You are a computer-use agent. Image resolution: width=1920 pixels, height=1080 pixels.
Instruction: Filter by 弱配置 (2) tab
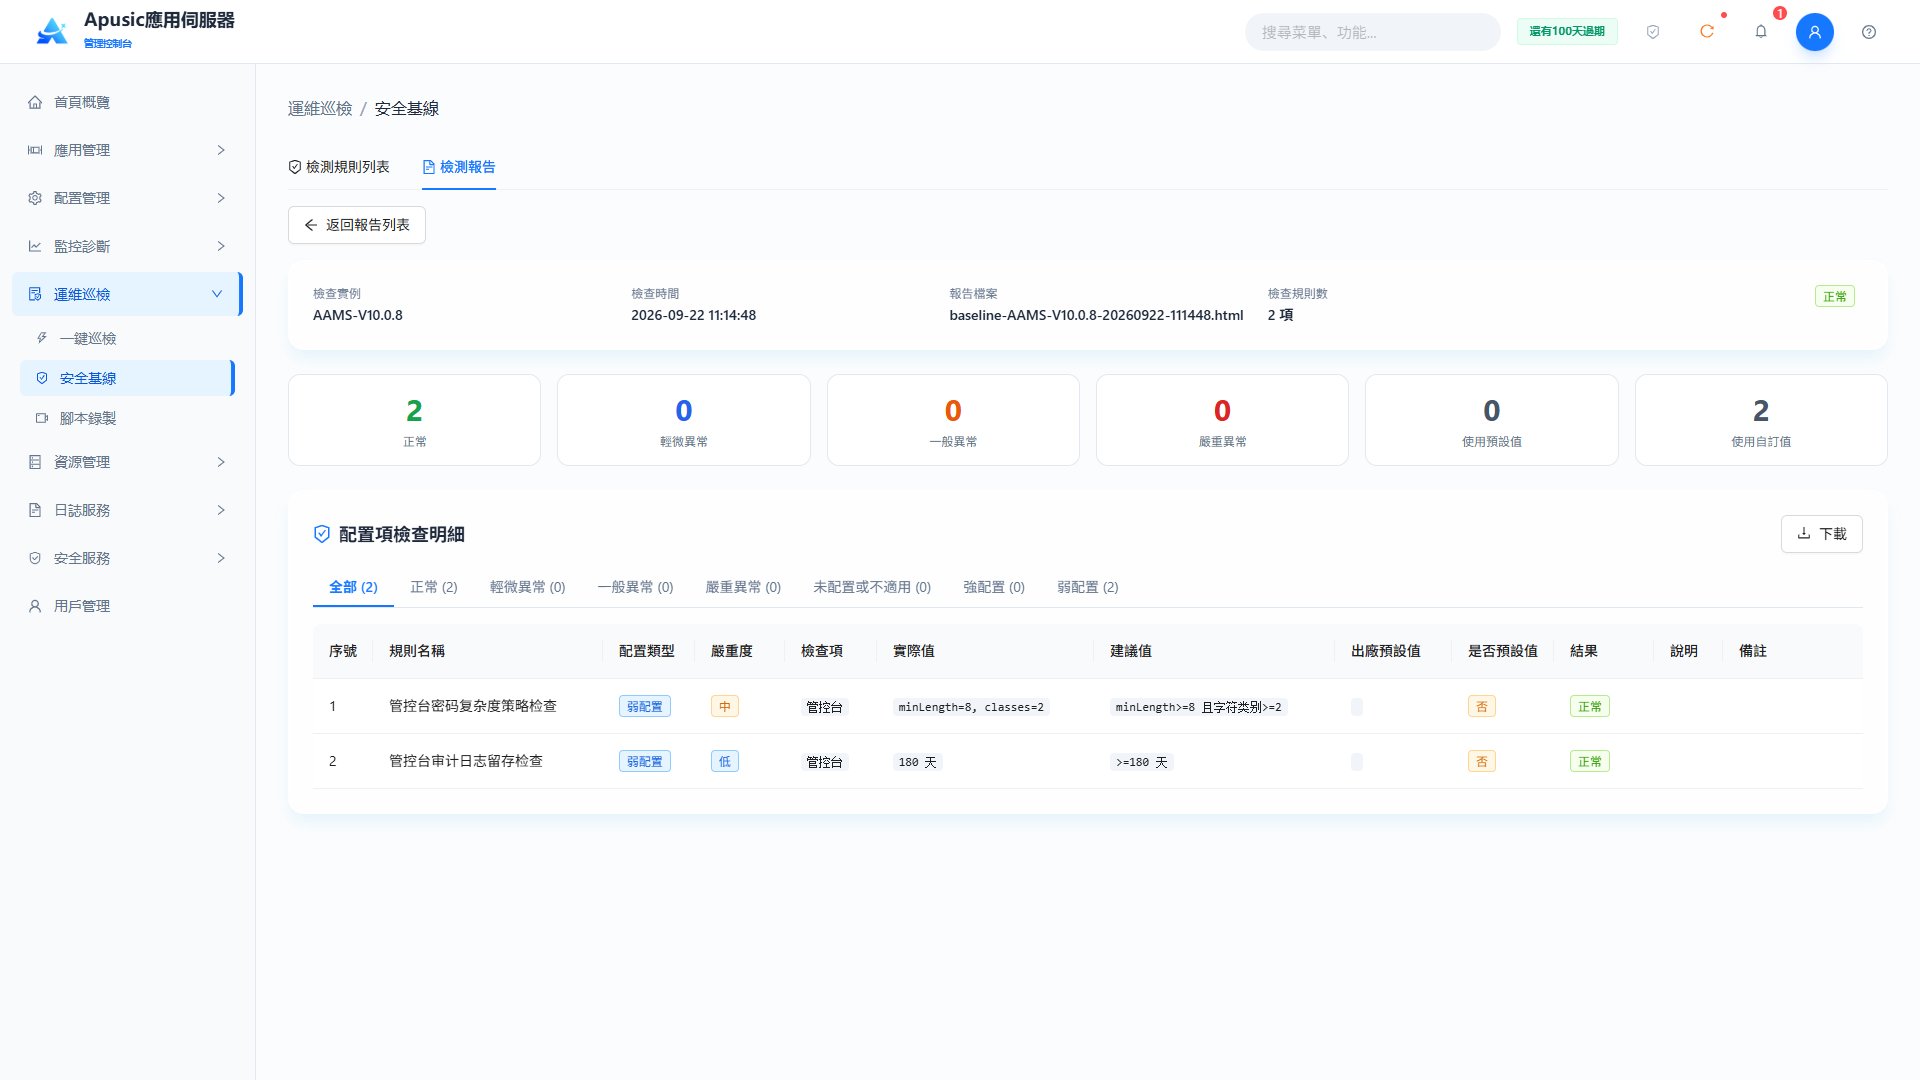[x=1088, y=587]
